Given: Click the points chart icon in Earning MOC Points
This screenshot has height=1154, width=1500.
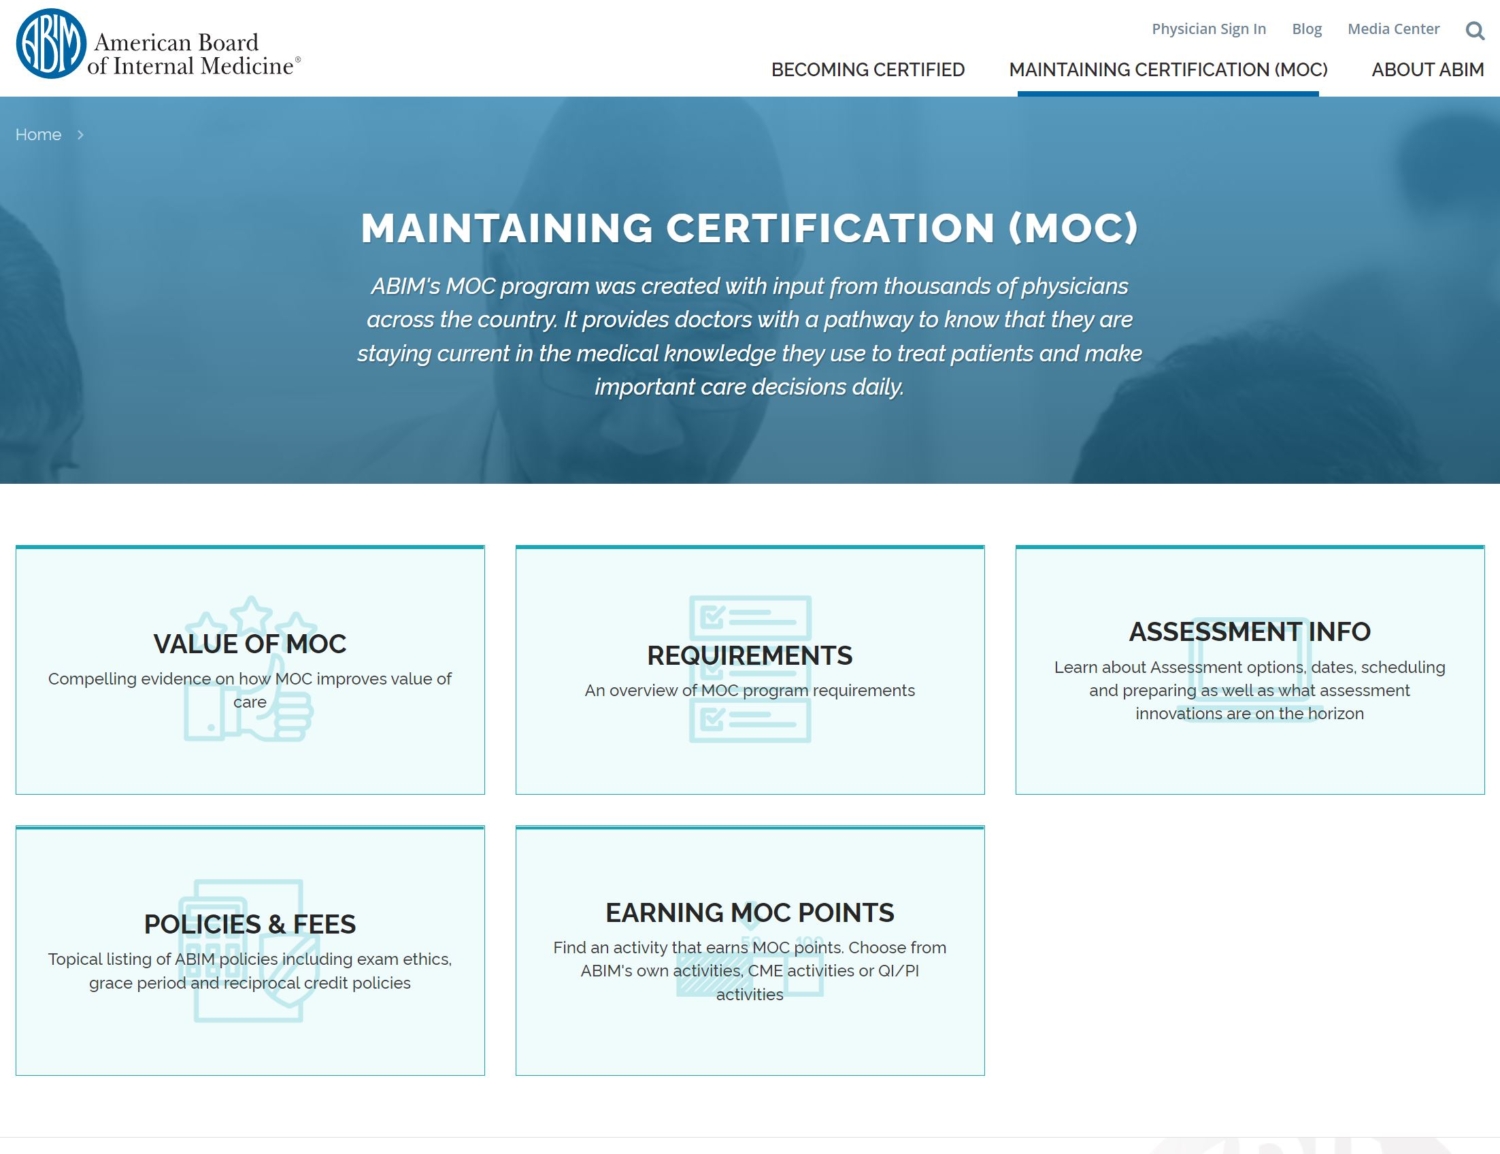Looking at the screenshot, I should click(750, 950).
